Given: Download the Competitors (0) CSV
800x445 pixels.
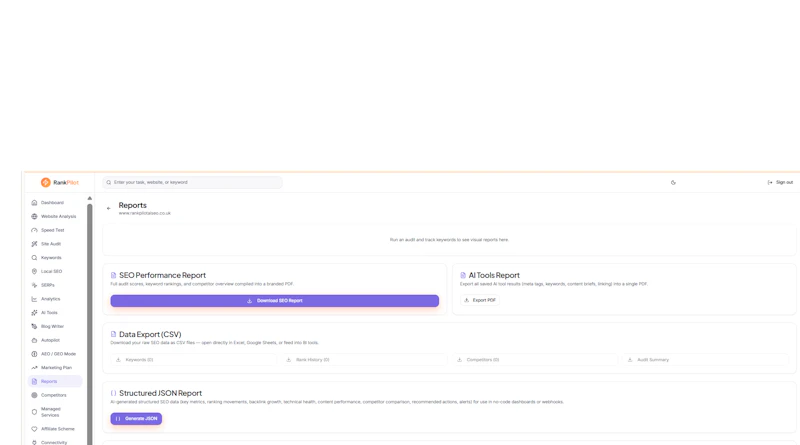Looking at the screenshot, I should coord(535,360).
